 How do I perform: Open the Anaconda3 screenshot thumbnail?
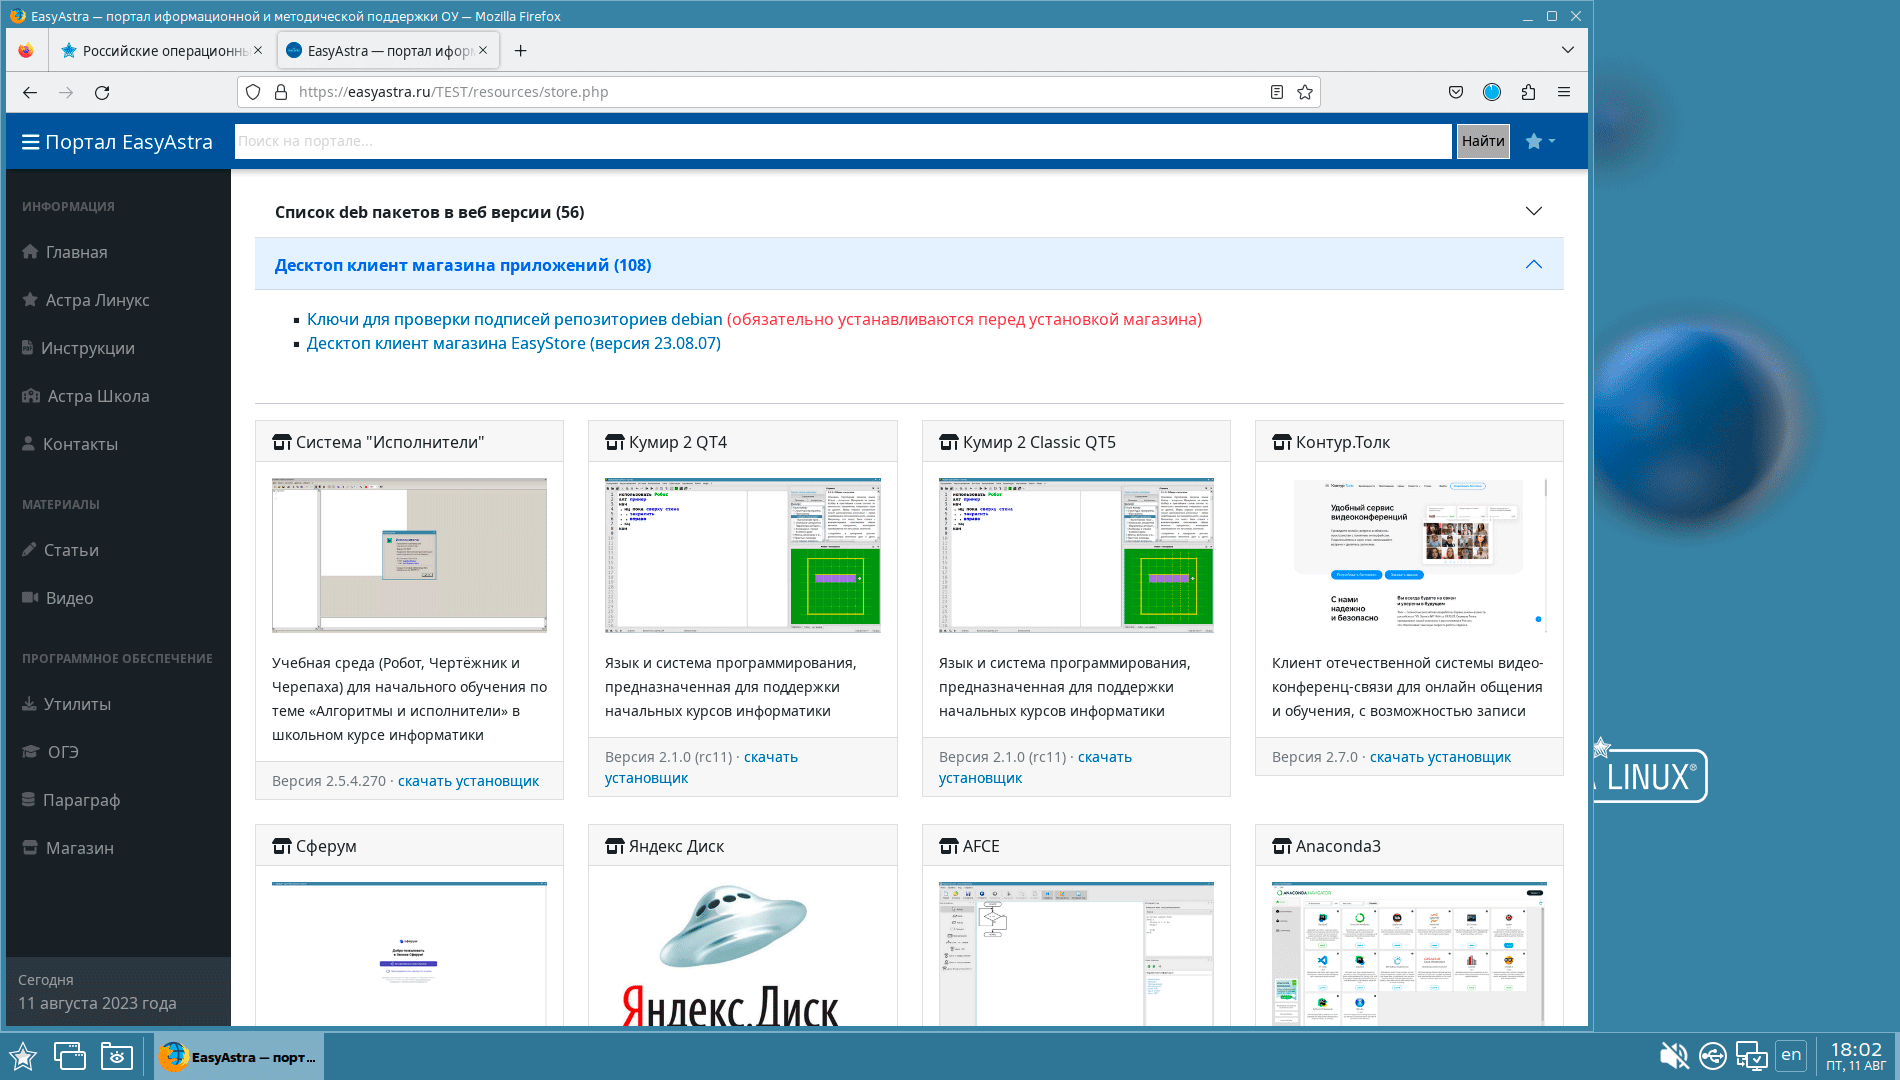[x=1410, y=954]
